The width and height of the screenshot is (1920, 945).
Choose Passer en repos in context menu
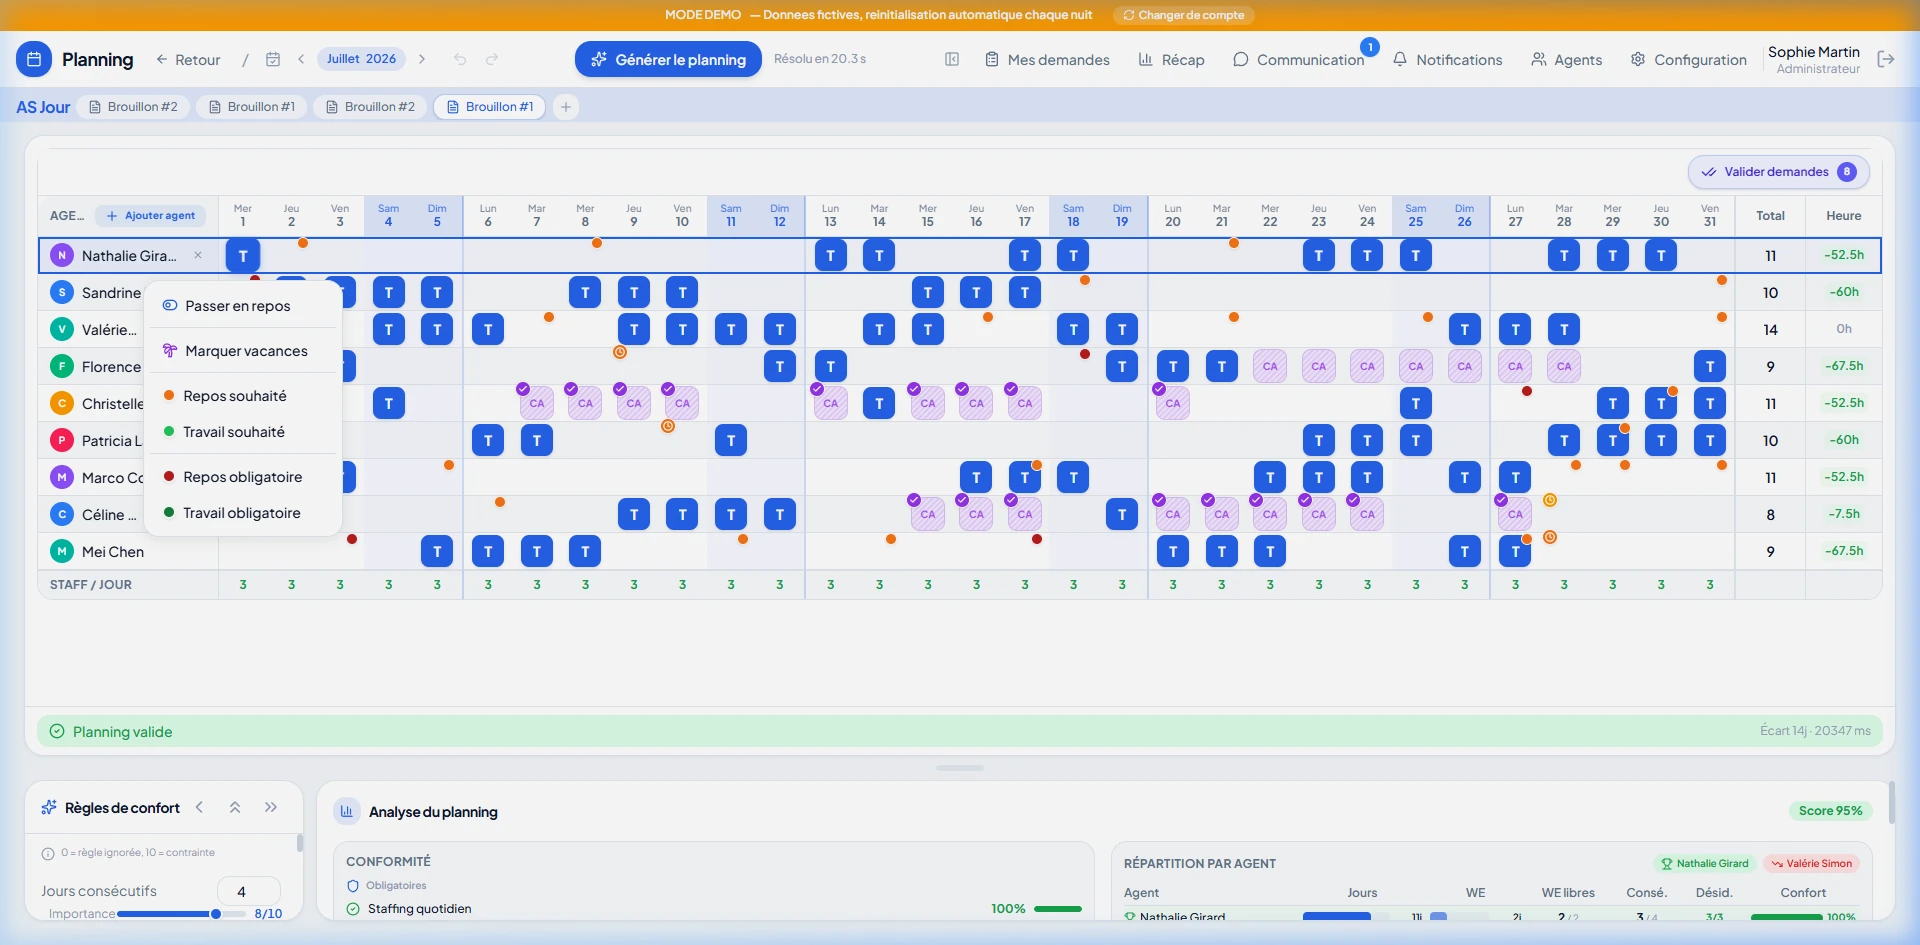coord(243,306)
